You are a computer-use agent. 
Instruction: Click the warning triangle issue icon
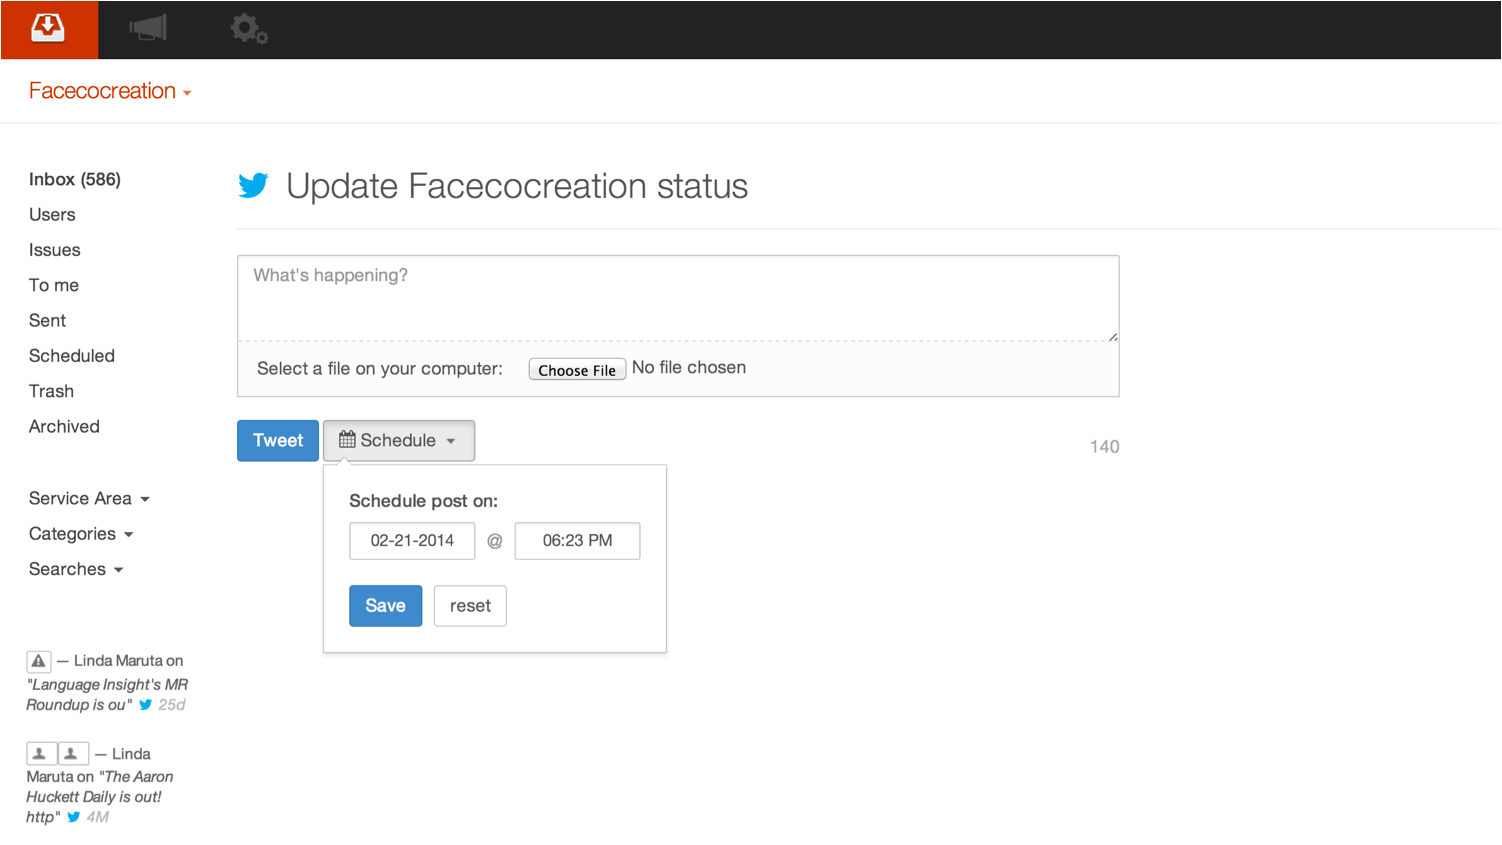click(38, 661)
